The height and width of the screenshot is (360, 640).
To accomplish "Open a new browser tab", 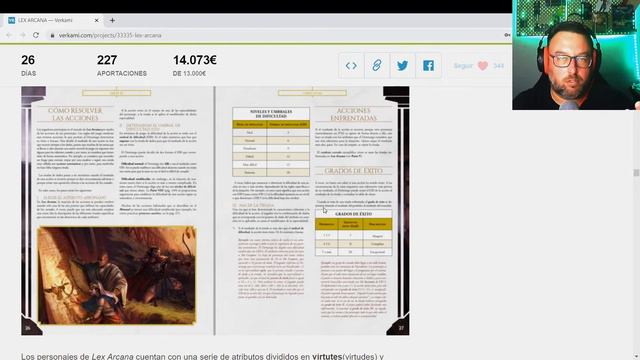I will click(x=112, y=20).
